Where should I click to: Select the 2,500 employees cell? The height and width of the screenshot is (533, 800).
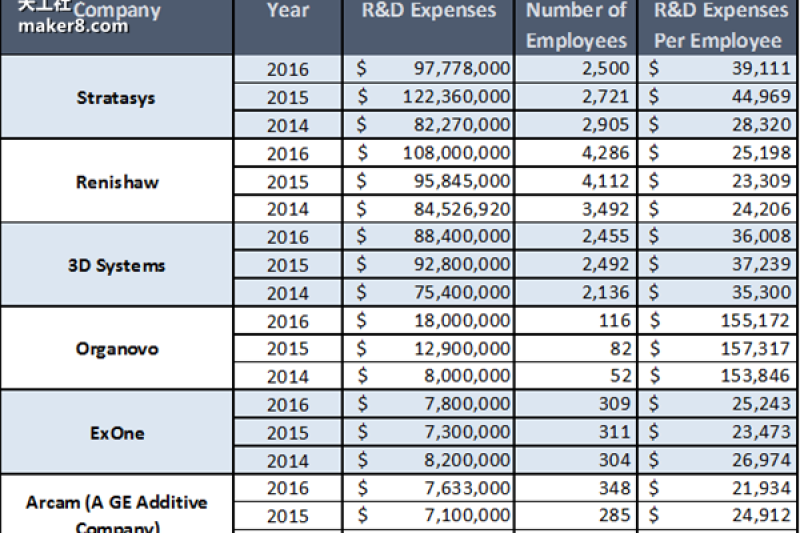click(576, 68)
